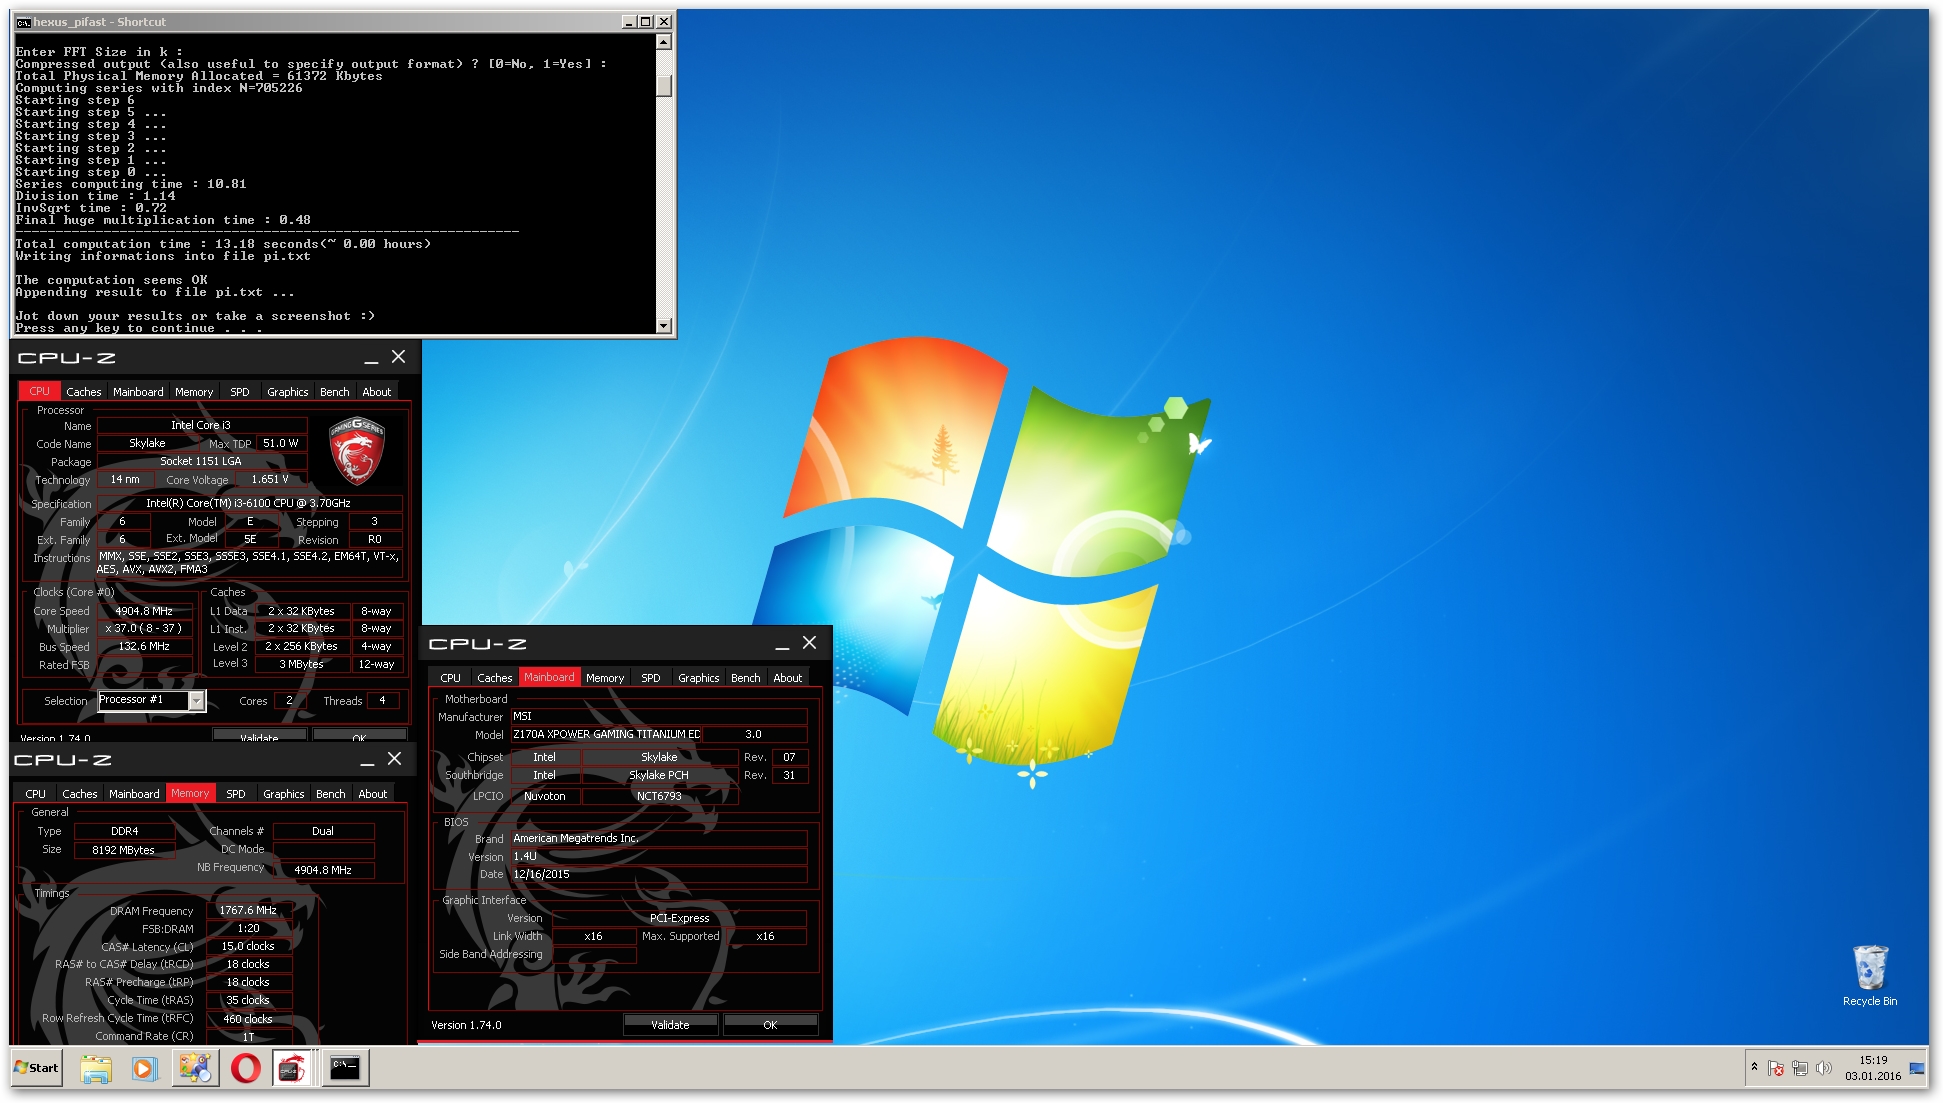Image resolution: width=1943 pixels, height=1103 pixels.
Task: Click the Specification field showing i3-6100 CPU
Action: [x=249, y=503]
